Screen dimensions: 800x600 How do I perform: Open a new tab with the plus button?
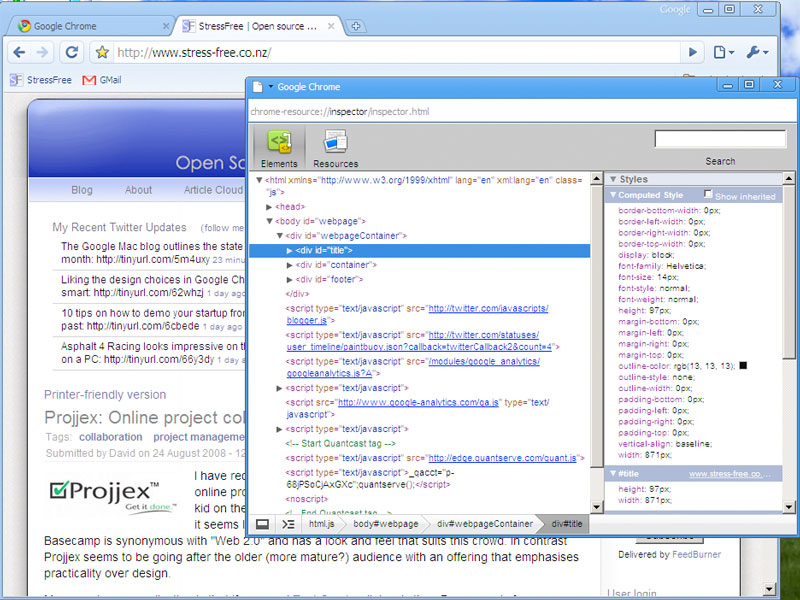point(356,26)
